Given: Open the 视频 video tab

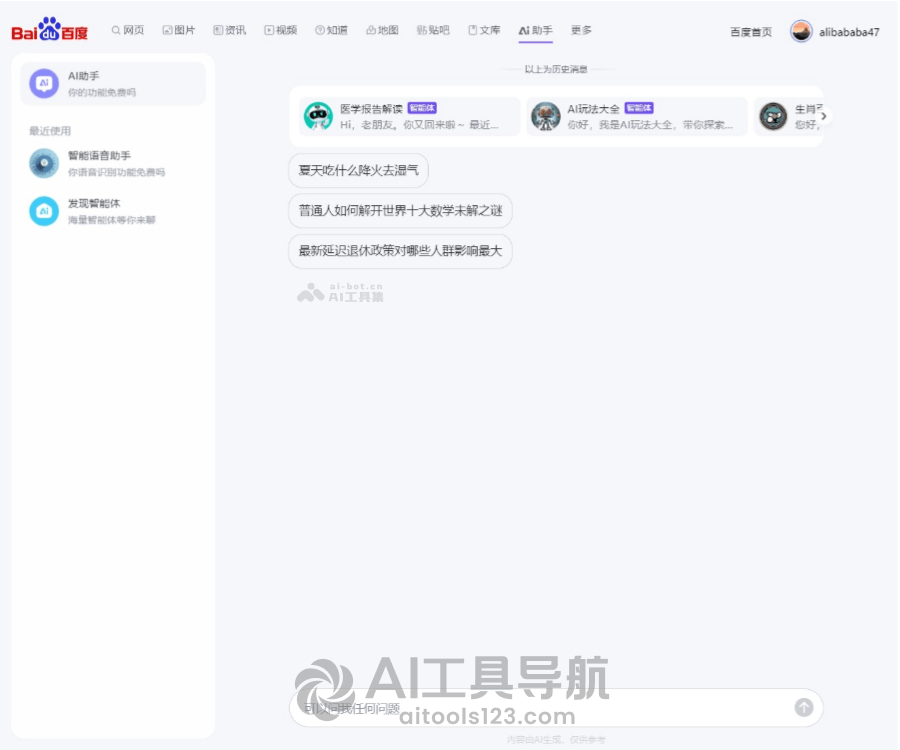Looking at the screenshot, I should [281, 30].
